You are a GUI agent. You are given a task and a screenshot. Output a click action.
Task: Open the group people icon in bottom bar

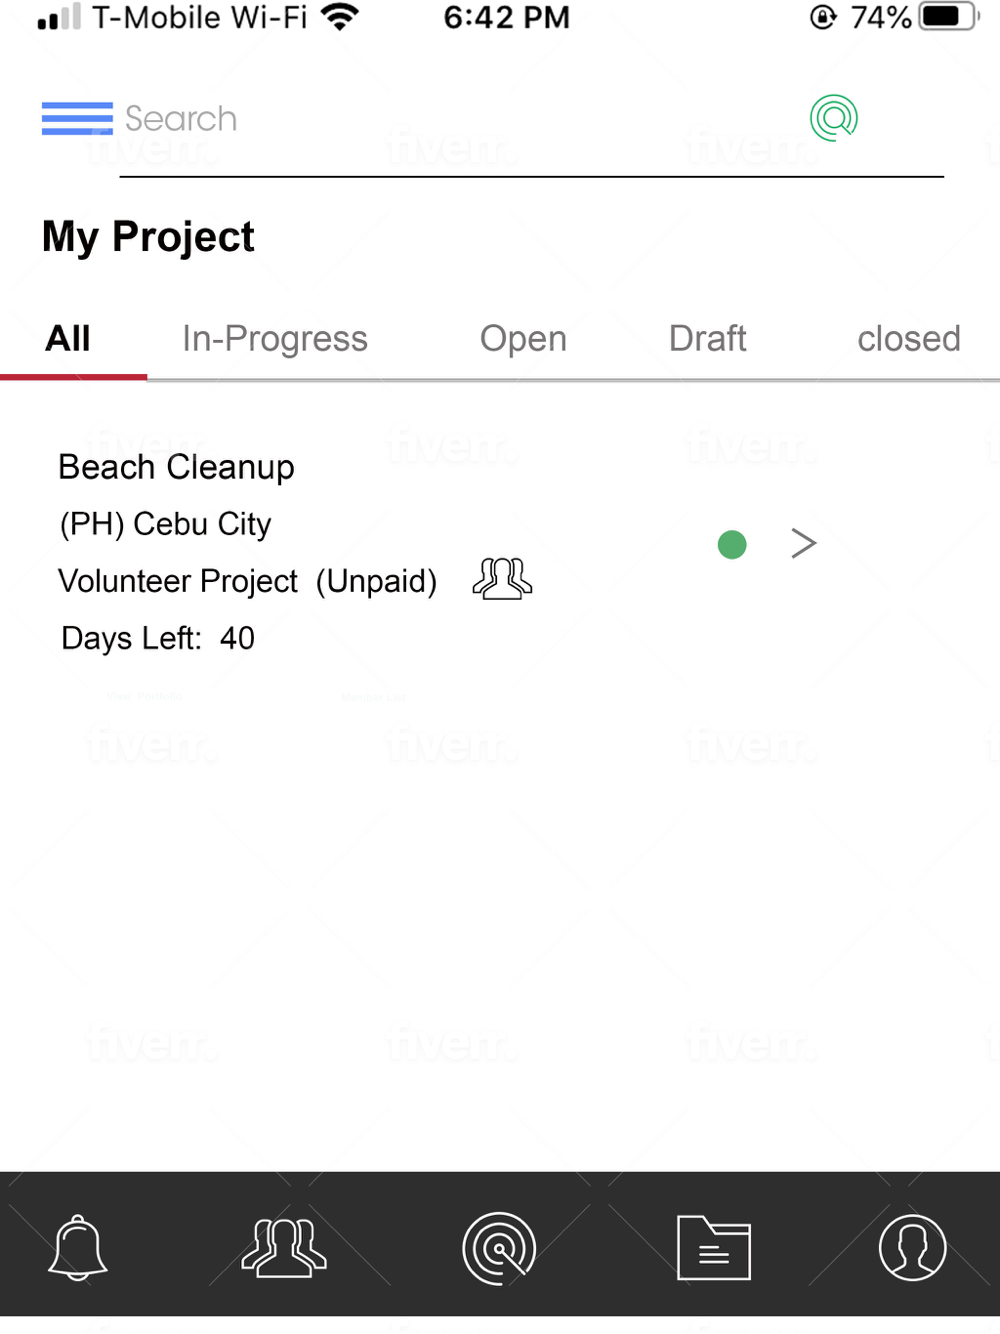pos(284,1248)
